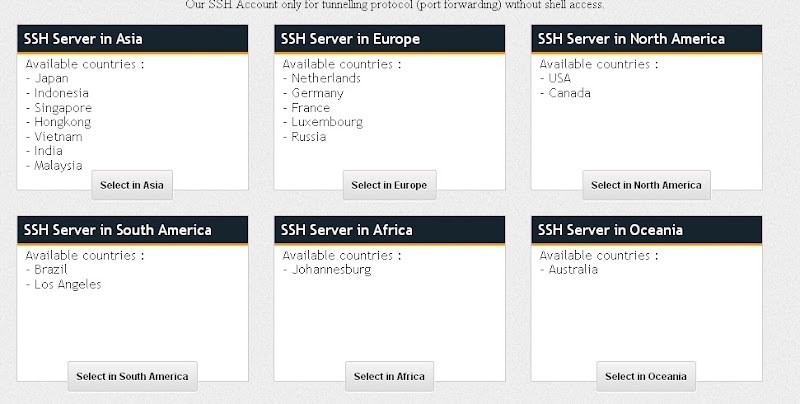This screenshot has height=404, width=800.
Task: Click the SSH Server in Asia header
Action: point(133,39)
